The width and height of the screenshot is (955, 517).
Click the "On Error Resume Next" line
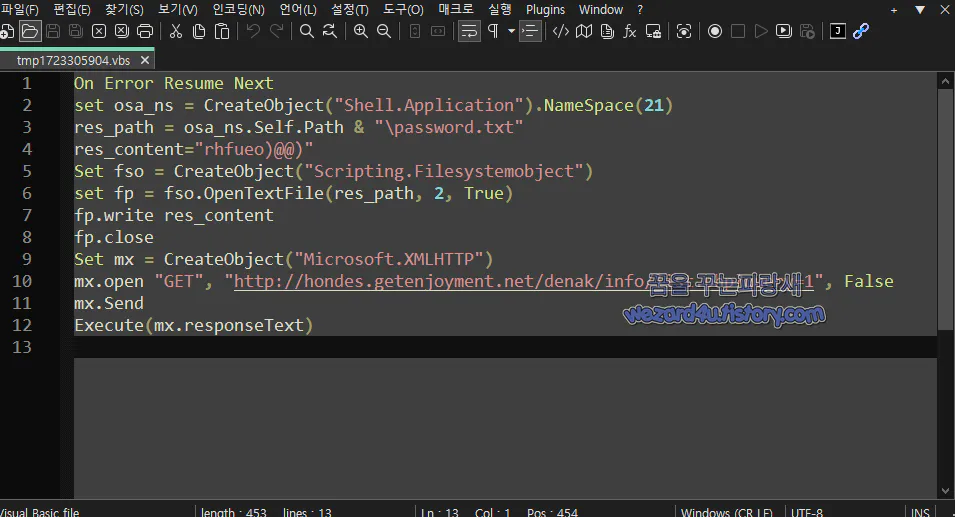[174, 83]
